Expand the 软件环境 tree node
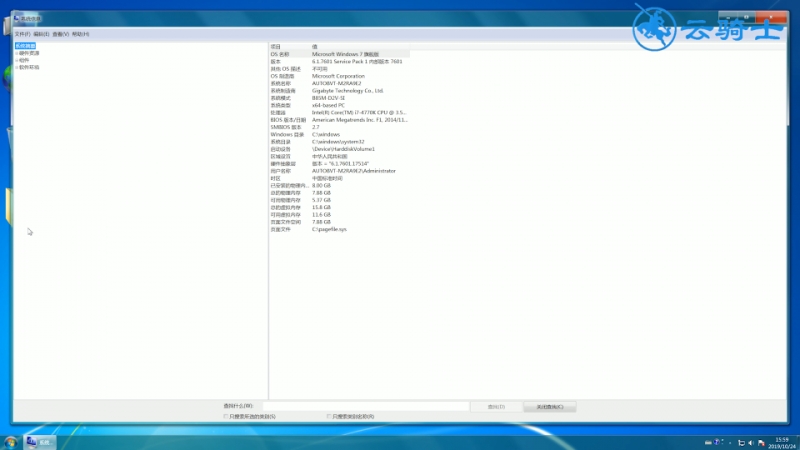The height and width of the screenshot is (450, 800). pos(16,67)
